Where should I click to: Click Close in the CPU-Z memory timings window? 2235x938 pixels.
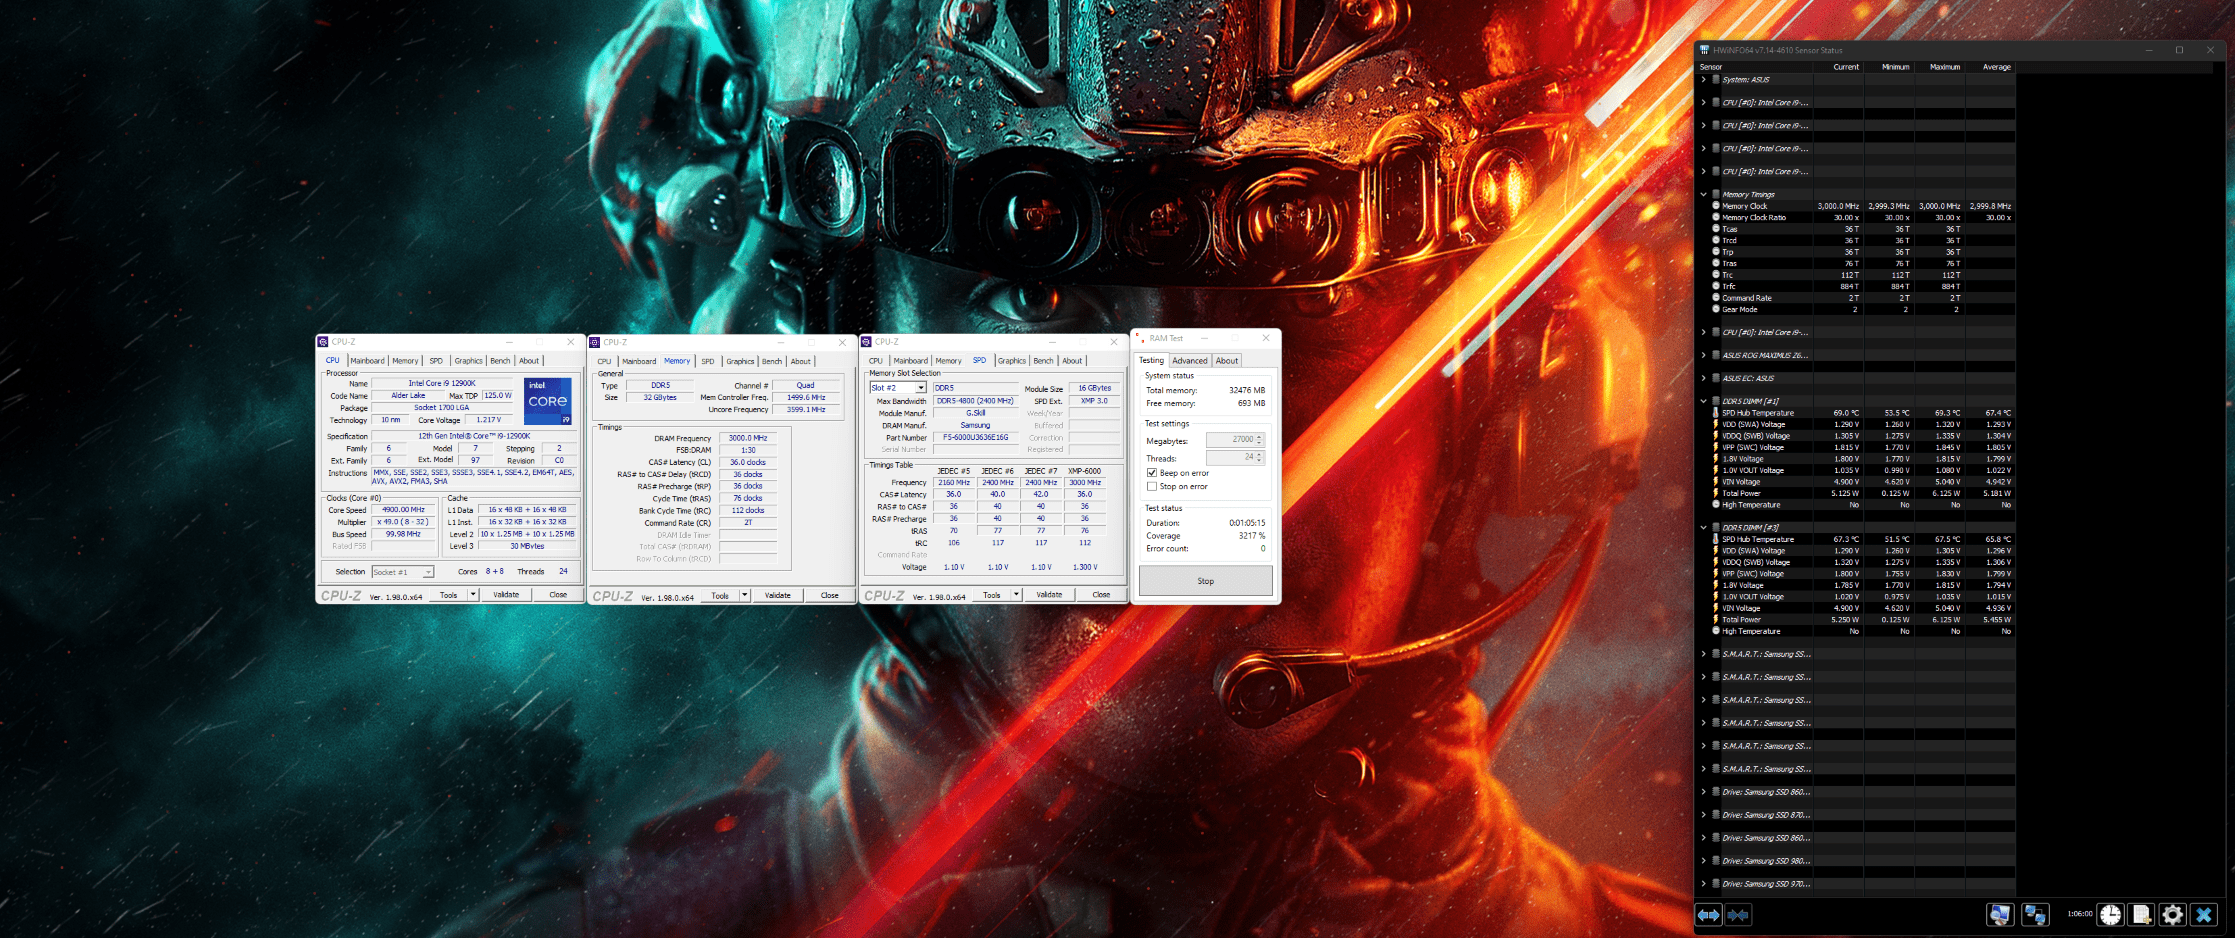click(x=830, y=595)
